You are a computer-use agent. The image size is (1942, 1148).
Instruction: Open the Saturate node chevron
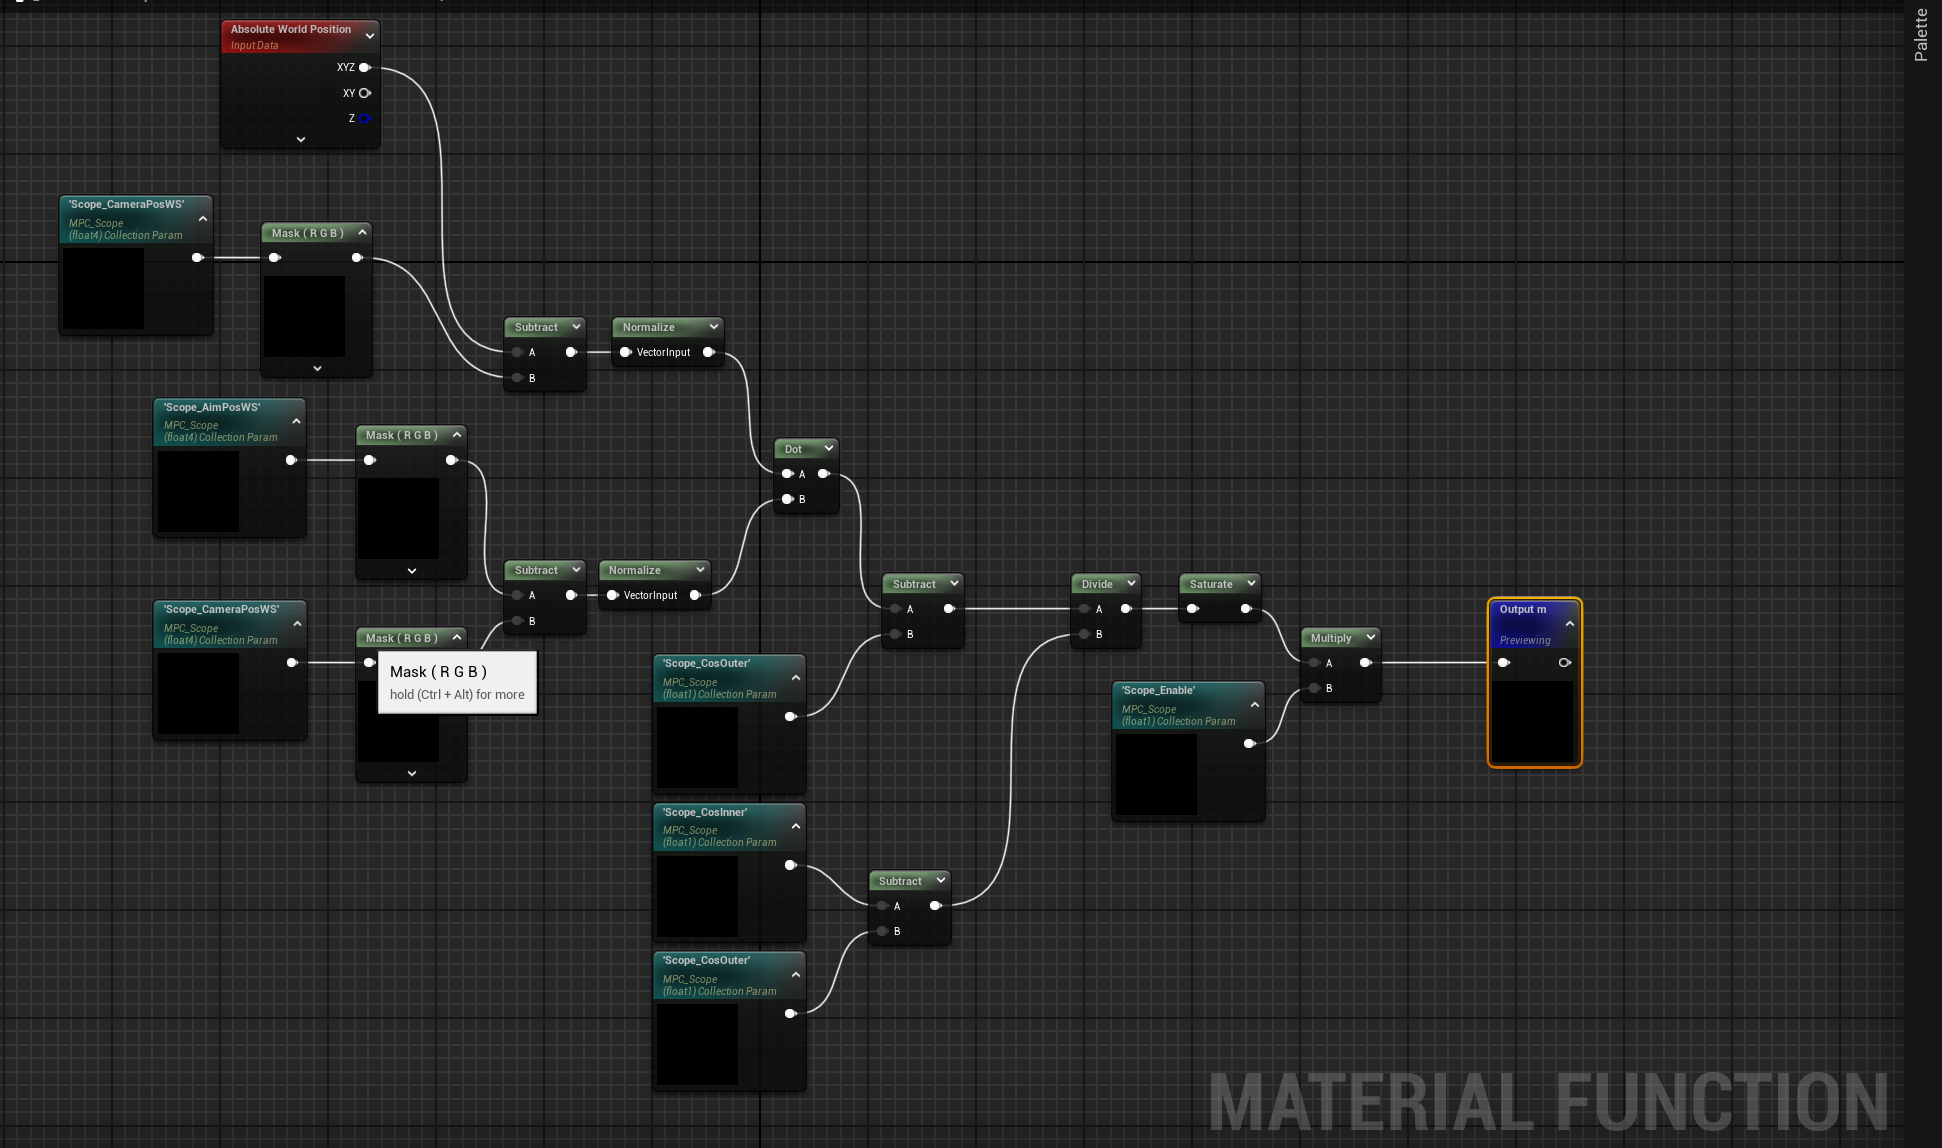click(1250, 584)
